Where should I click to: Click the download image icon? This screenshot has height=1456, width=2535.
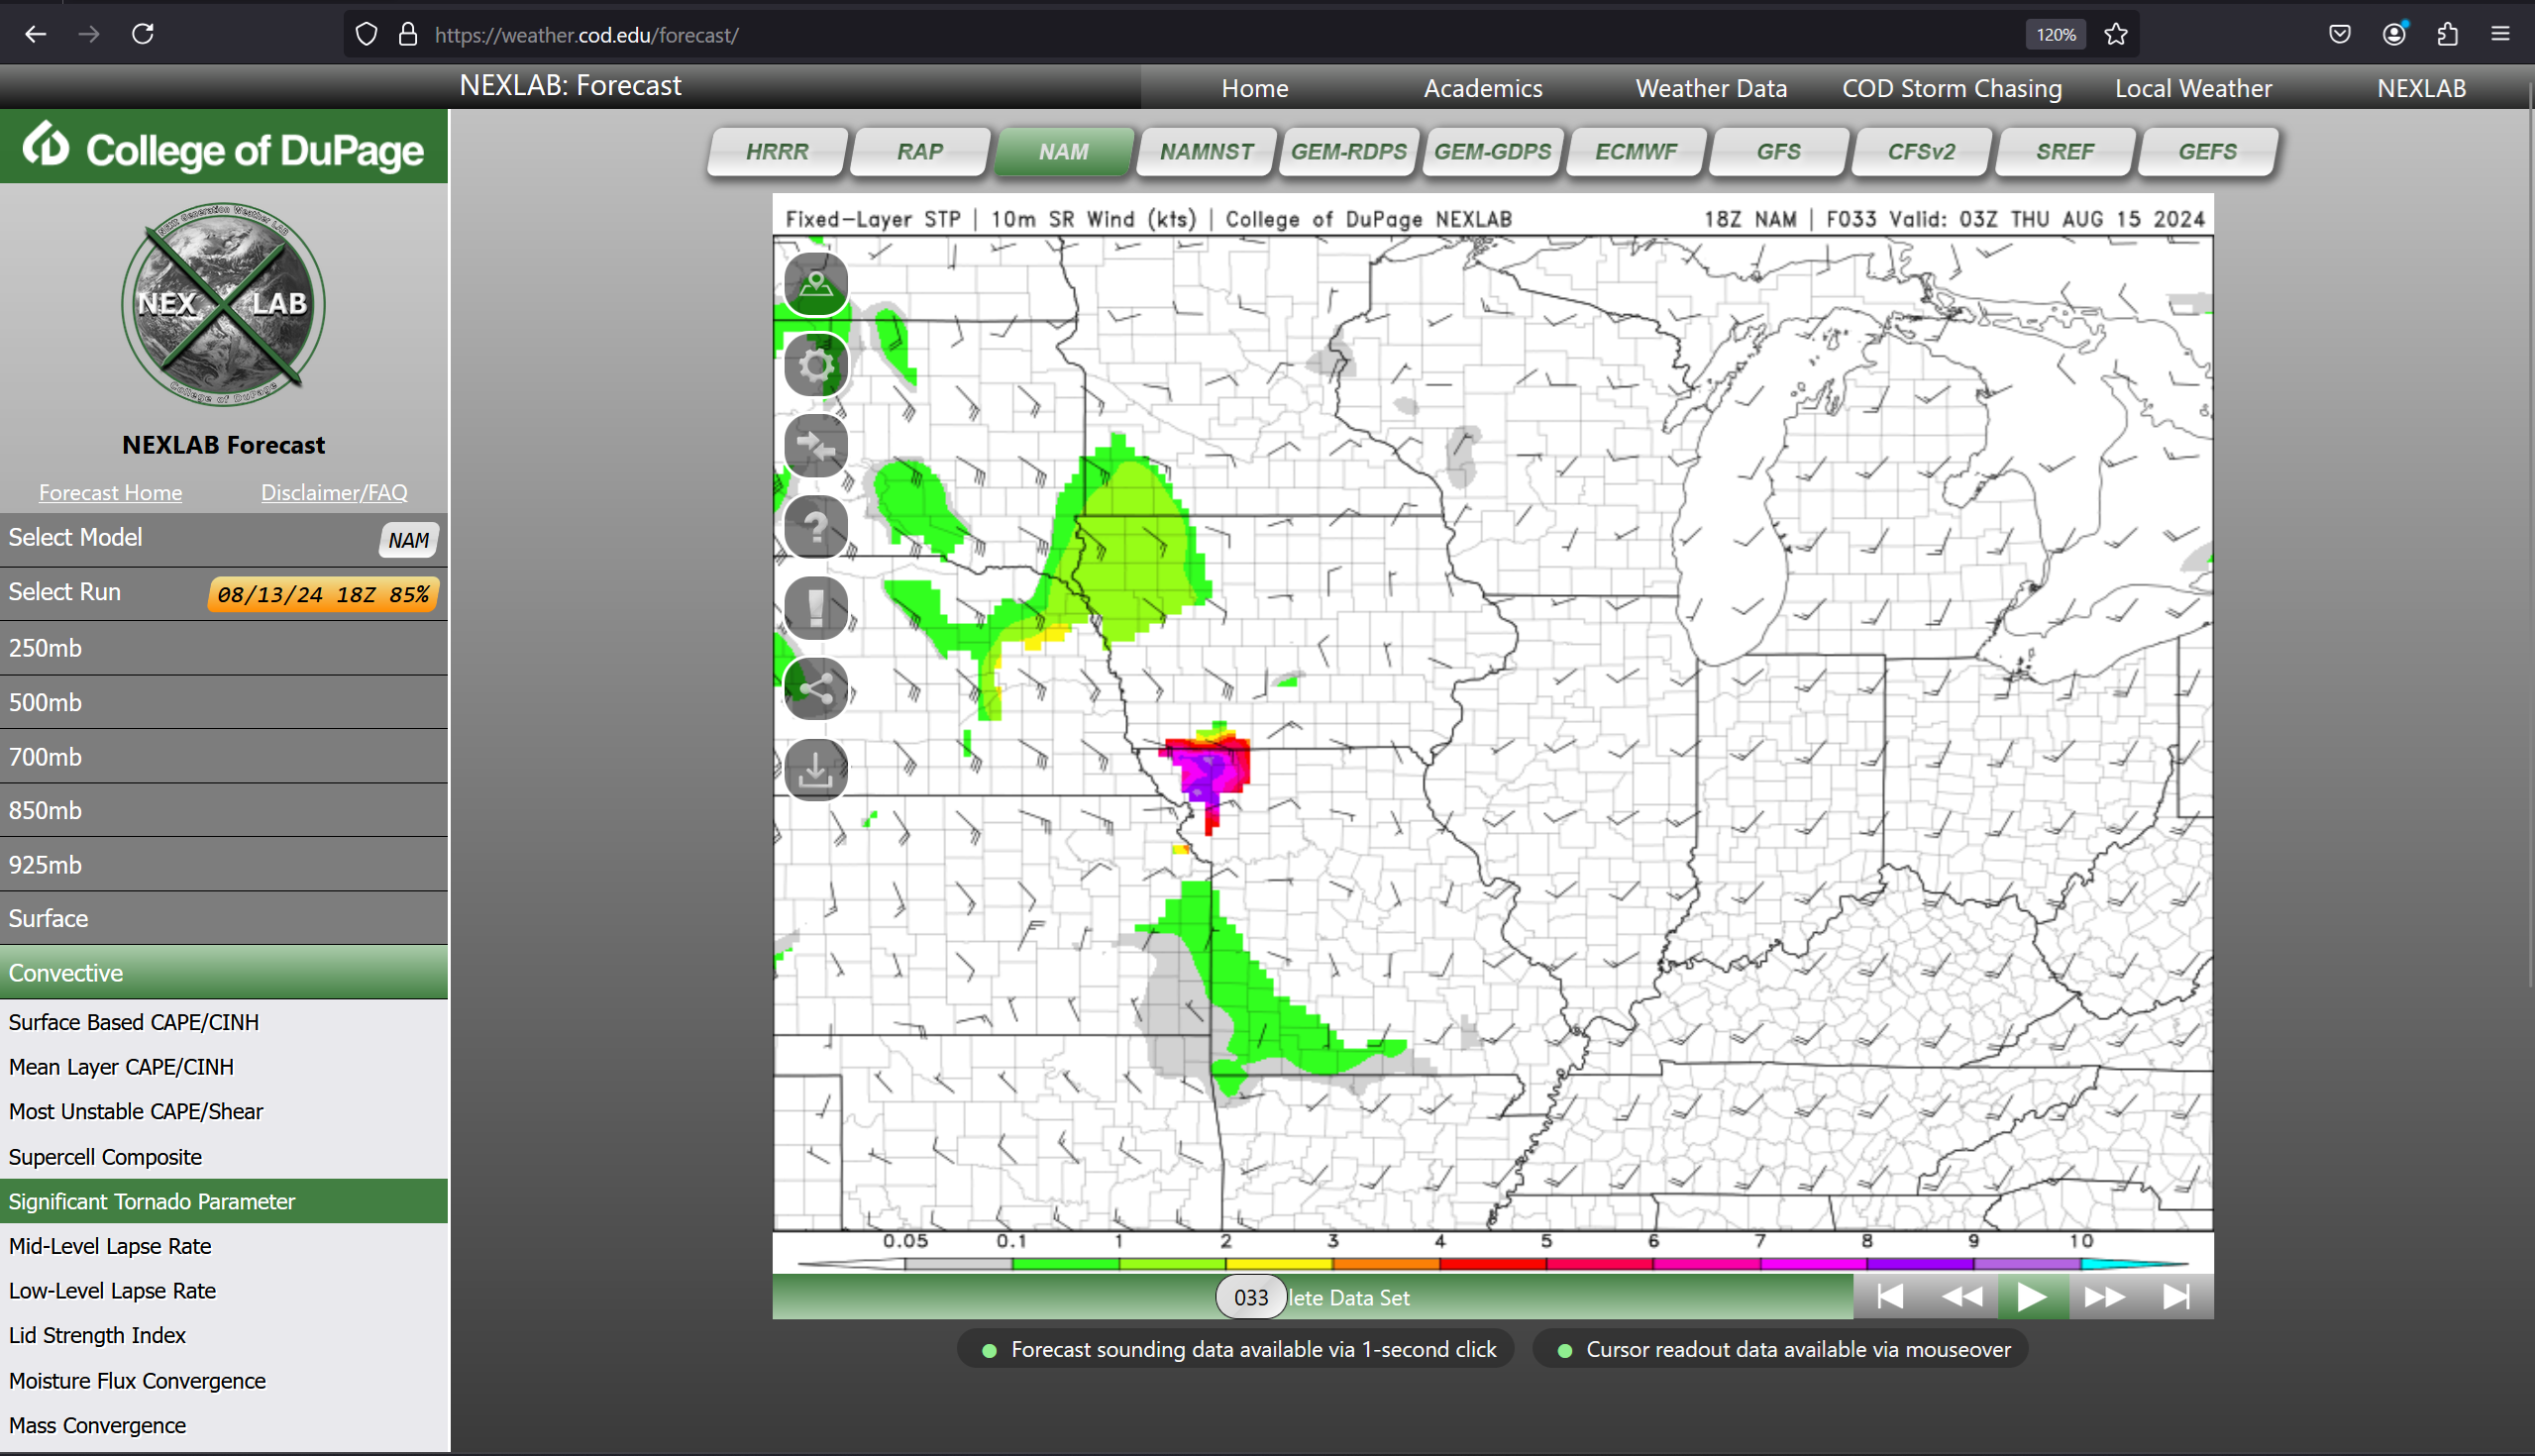[x=816, y=770]
